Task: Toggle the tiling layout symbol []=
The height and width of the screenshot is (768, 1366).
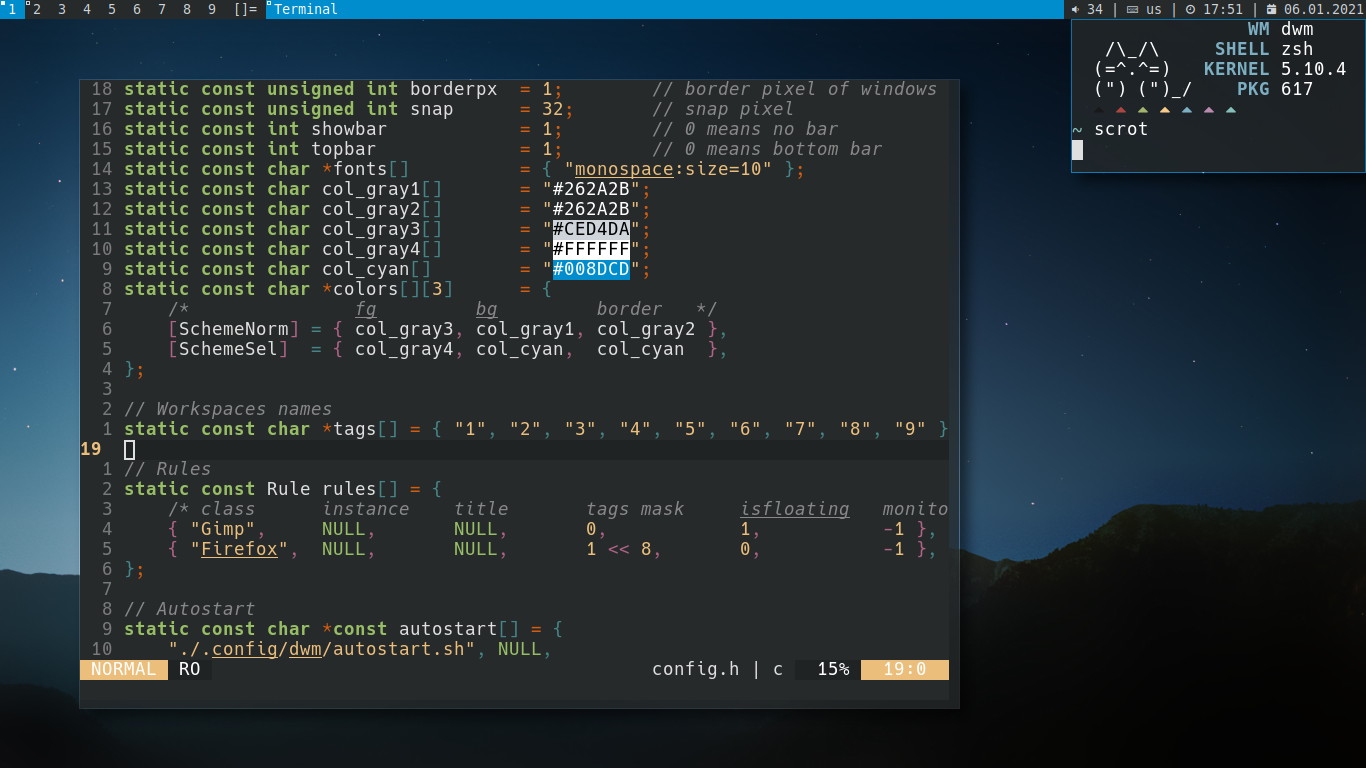Action: coord(245,9)
